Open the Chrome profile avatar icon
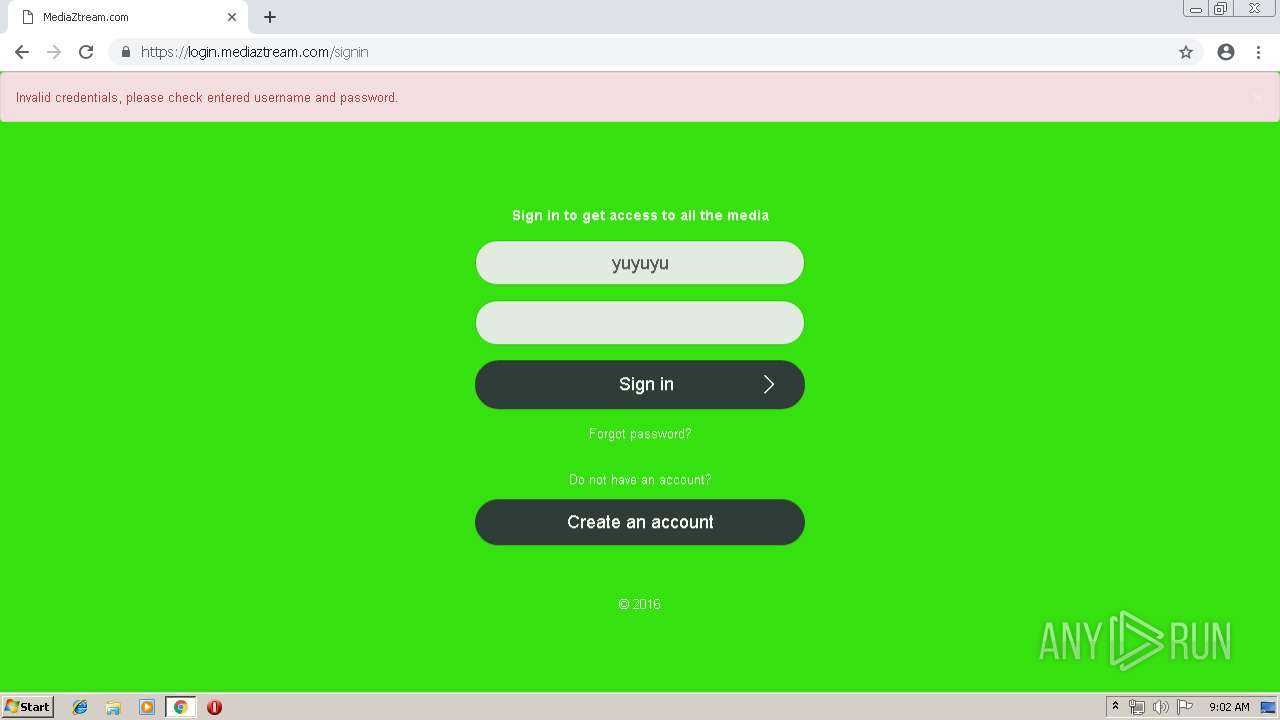1280x720 pixels. pos(1226,52)
